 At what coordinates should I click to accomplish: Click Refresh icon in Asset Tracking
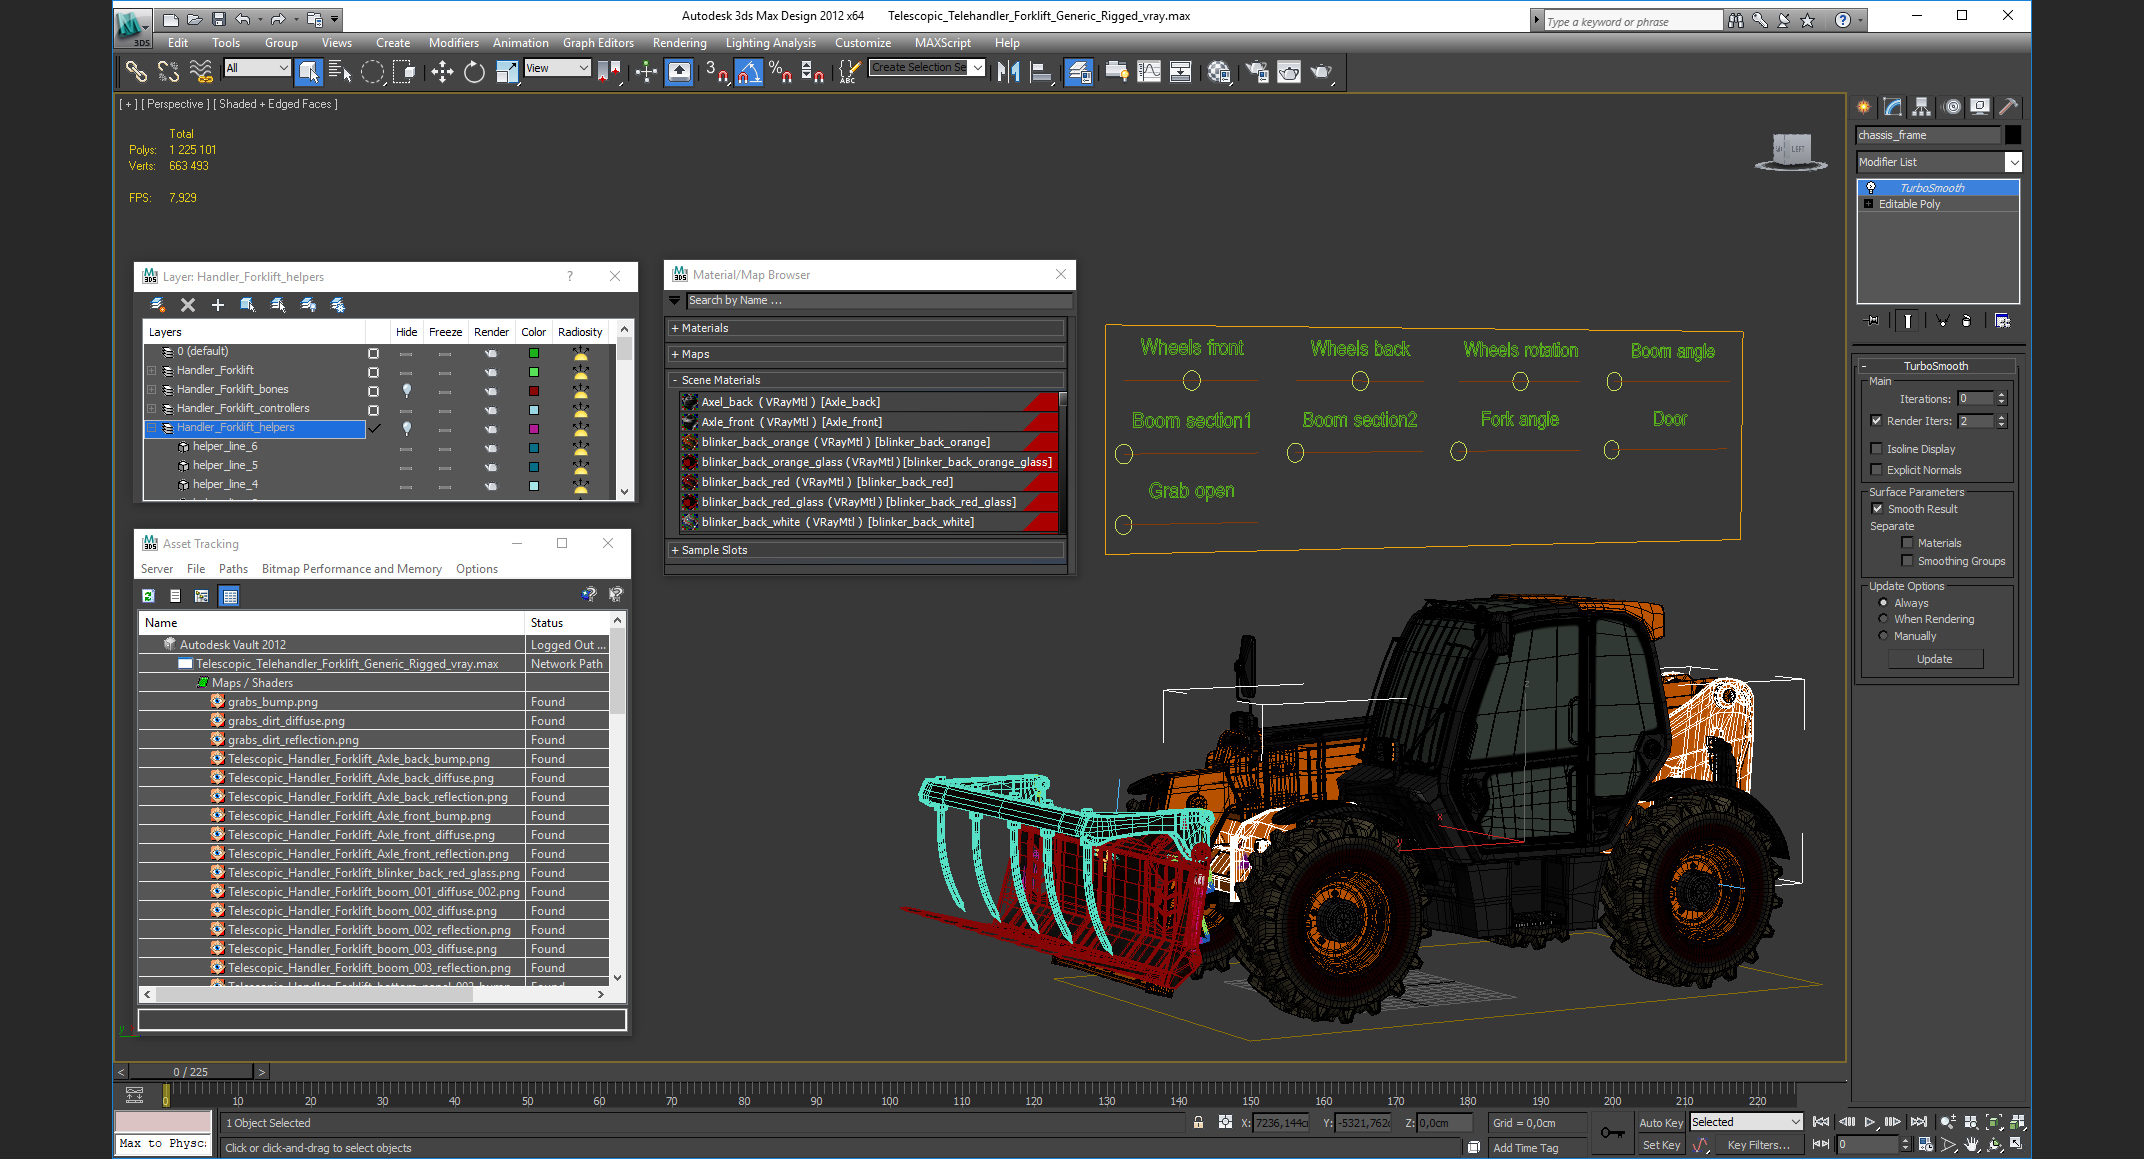148,596
